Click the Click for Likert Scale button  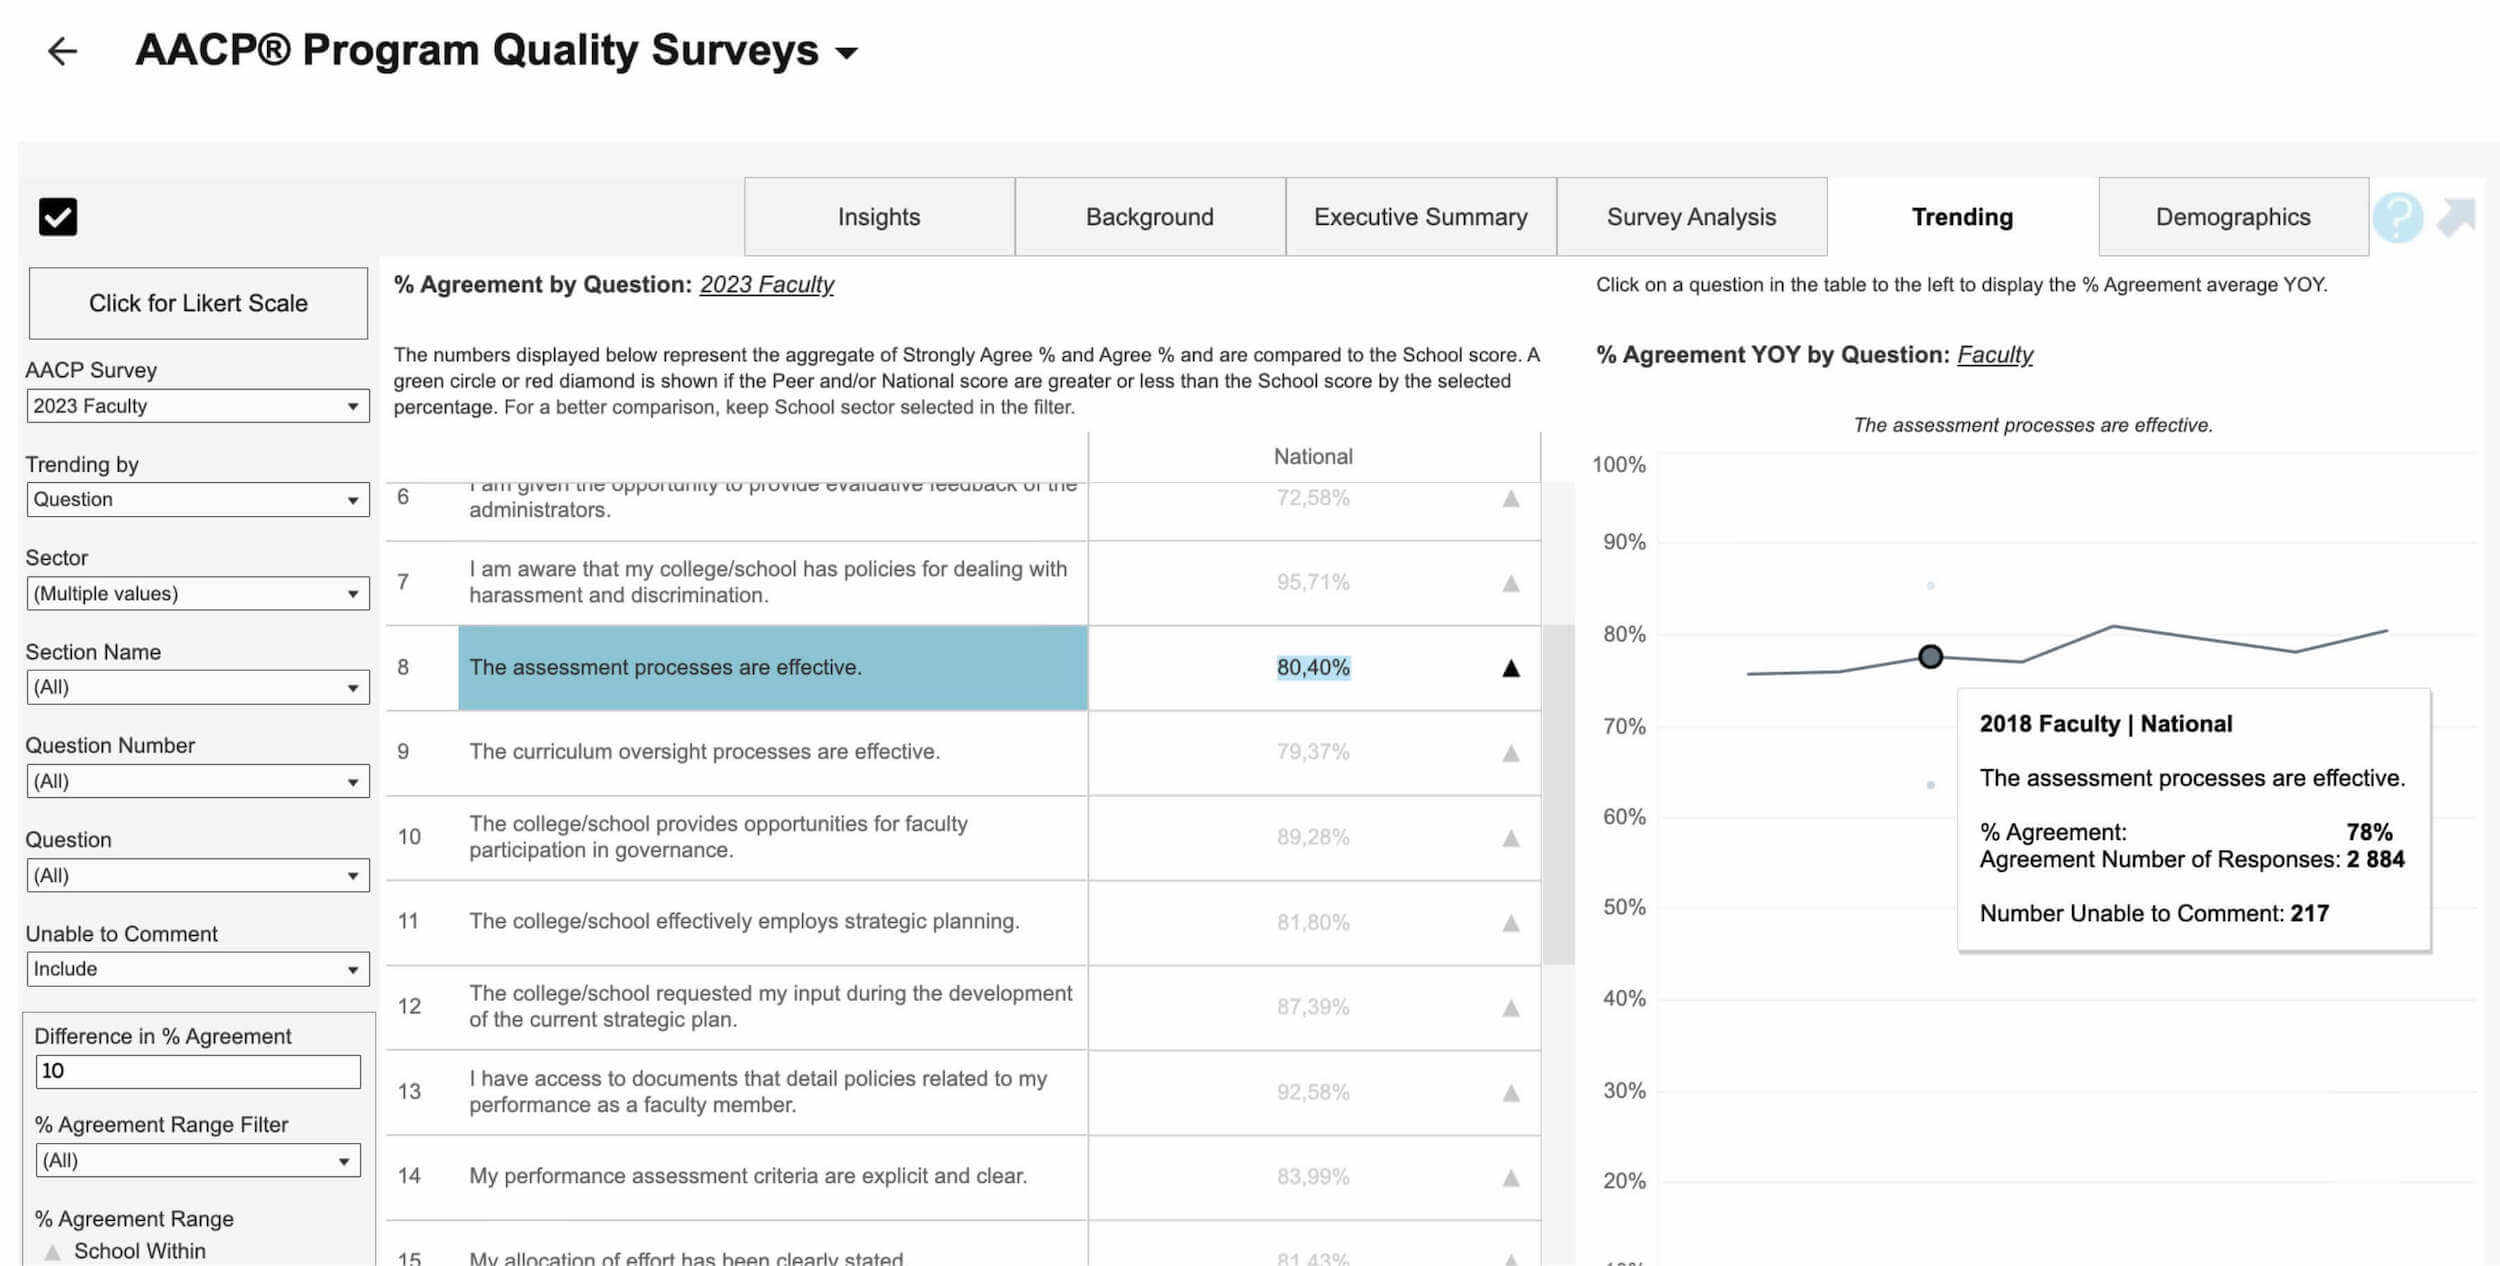click(198, 303)
